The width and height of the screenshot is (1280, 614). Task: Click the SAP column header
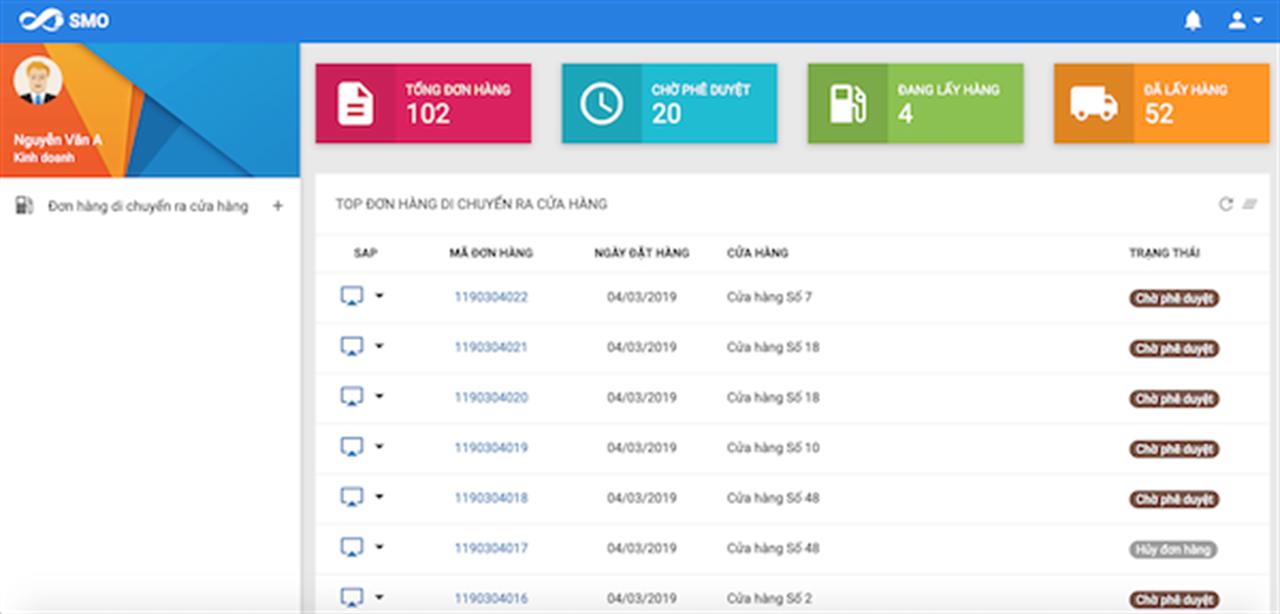point(366,253)
